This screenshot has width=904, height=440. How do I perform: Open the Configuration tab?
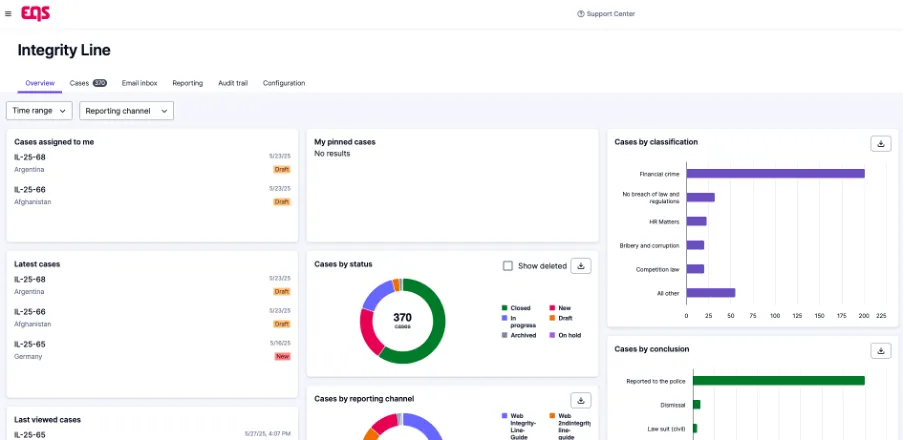pyautogui.click(x=284, y=83)
